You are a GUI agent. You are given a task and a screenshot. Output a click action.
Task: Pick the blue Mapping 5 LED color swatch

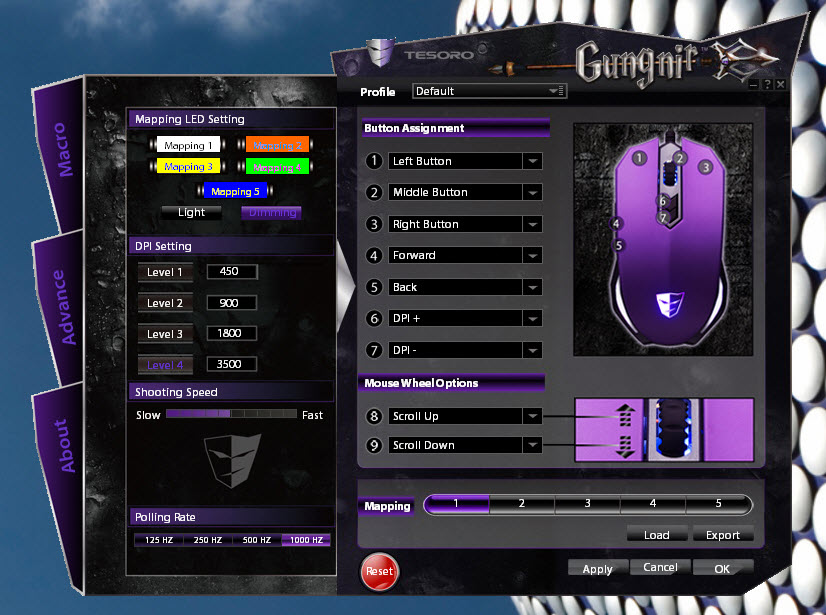coord(235,191)
